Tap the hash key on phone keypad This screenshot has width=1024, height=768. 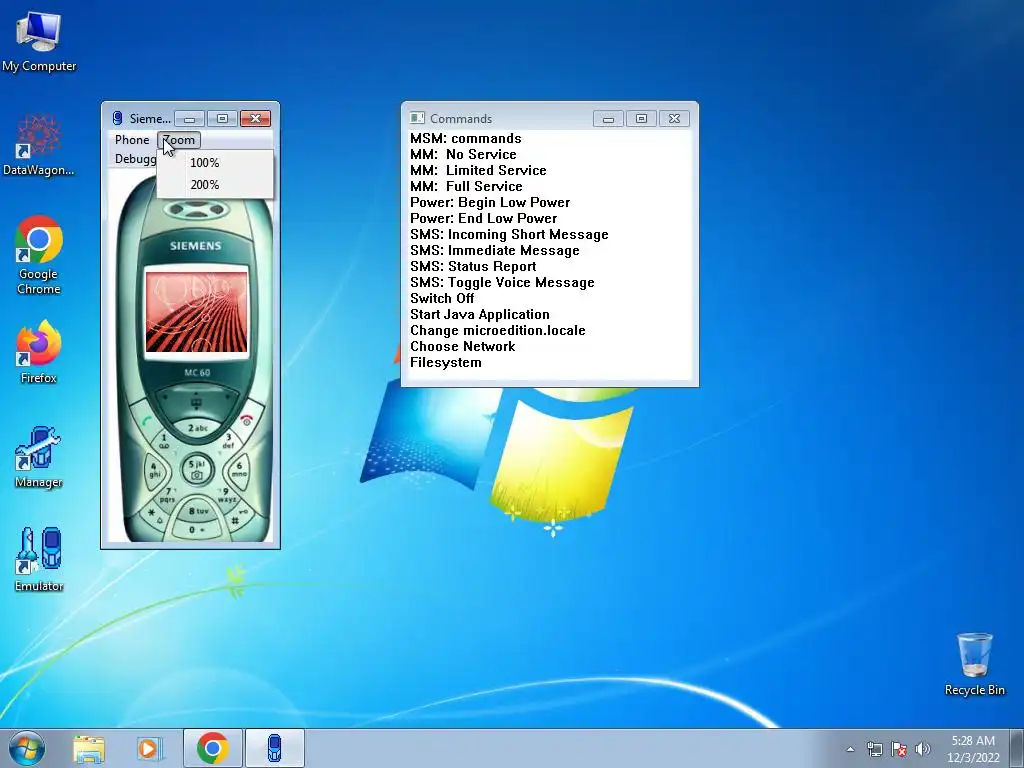[x=236, y=519]
